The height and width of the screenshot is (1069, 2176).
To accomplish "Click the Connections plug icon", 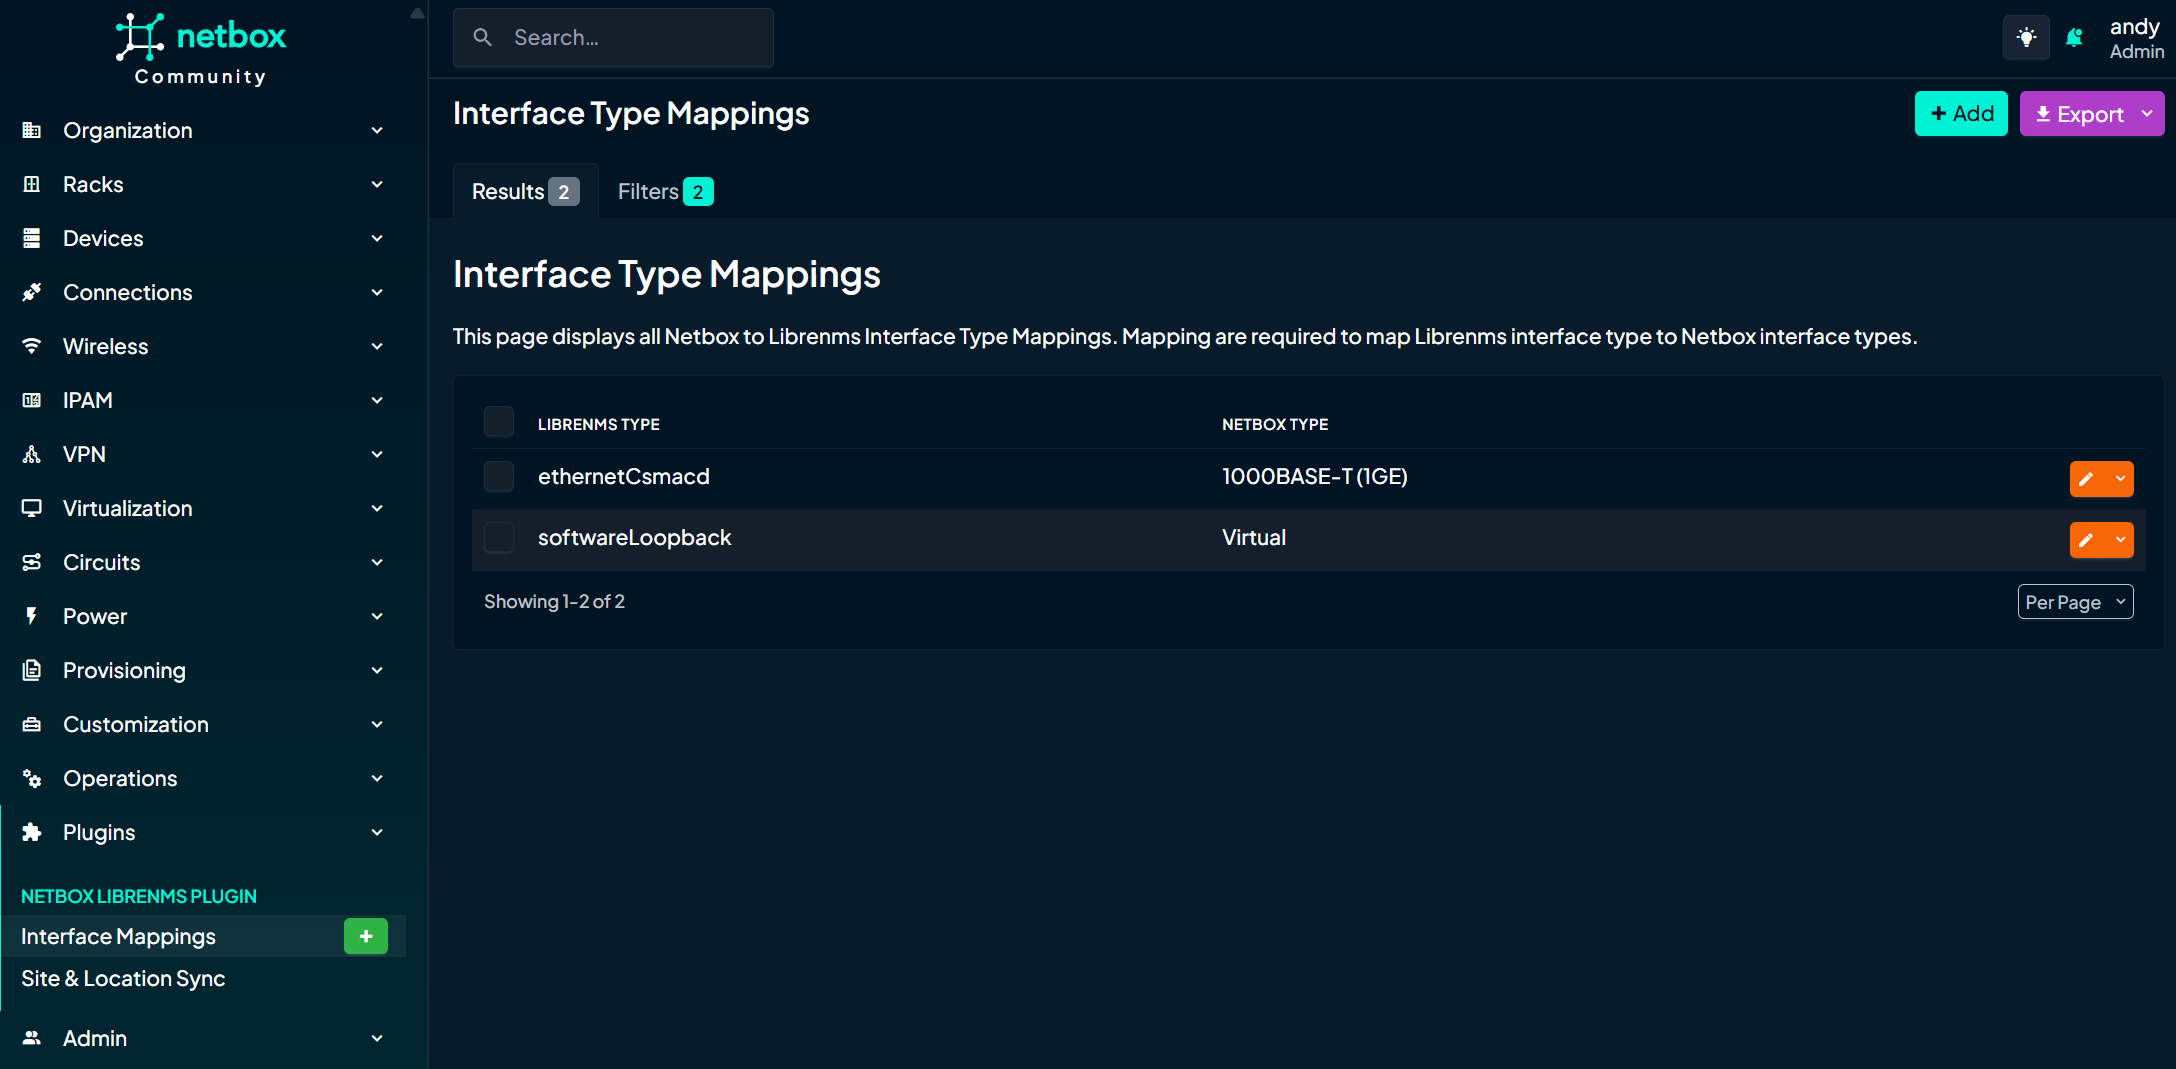I will (32, 292).
